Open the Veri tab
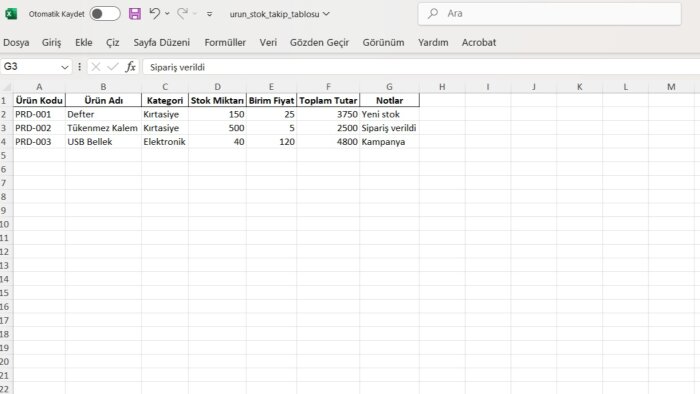 [268, 42]
